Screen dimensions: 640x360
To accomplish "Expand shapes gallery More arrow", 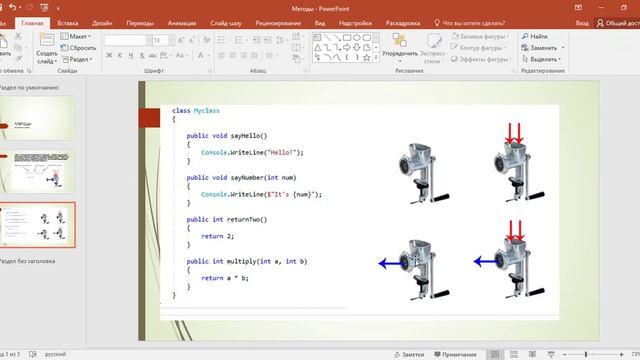I will 376,58.
